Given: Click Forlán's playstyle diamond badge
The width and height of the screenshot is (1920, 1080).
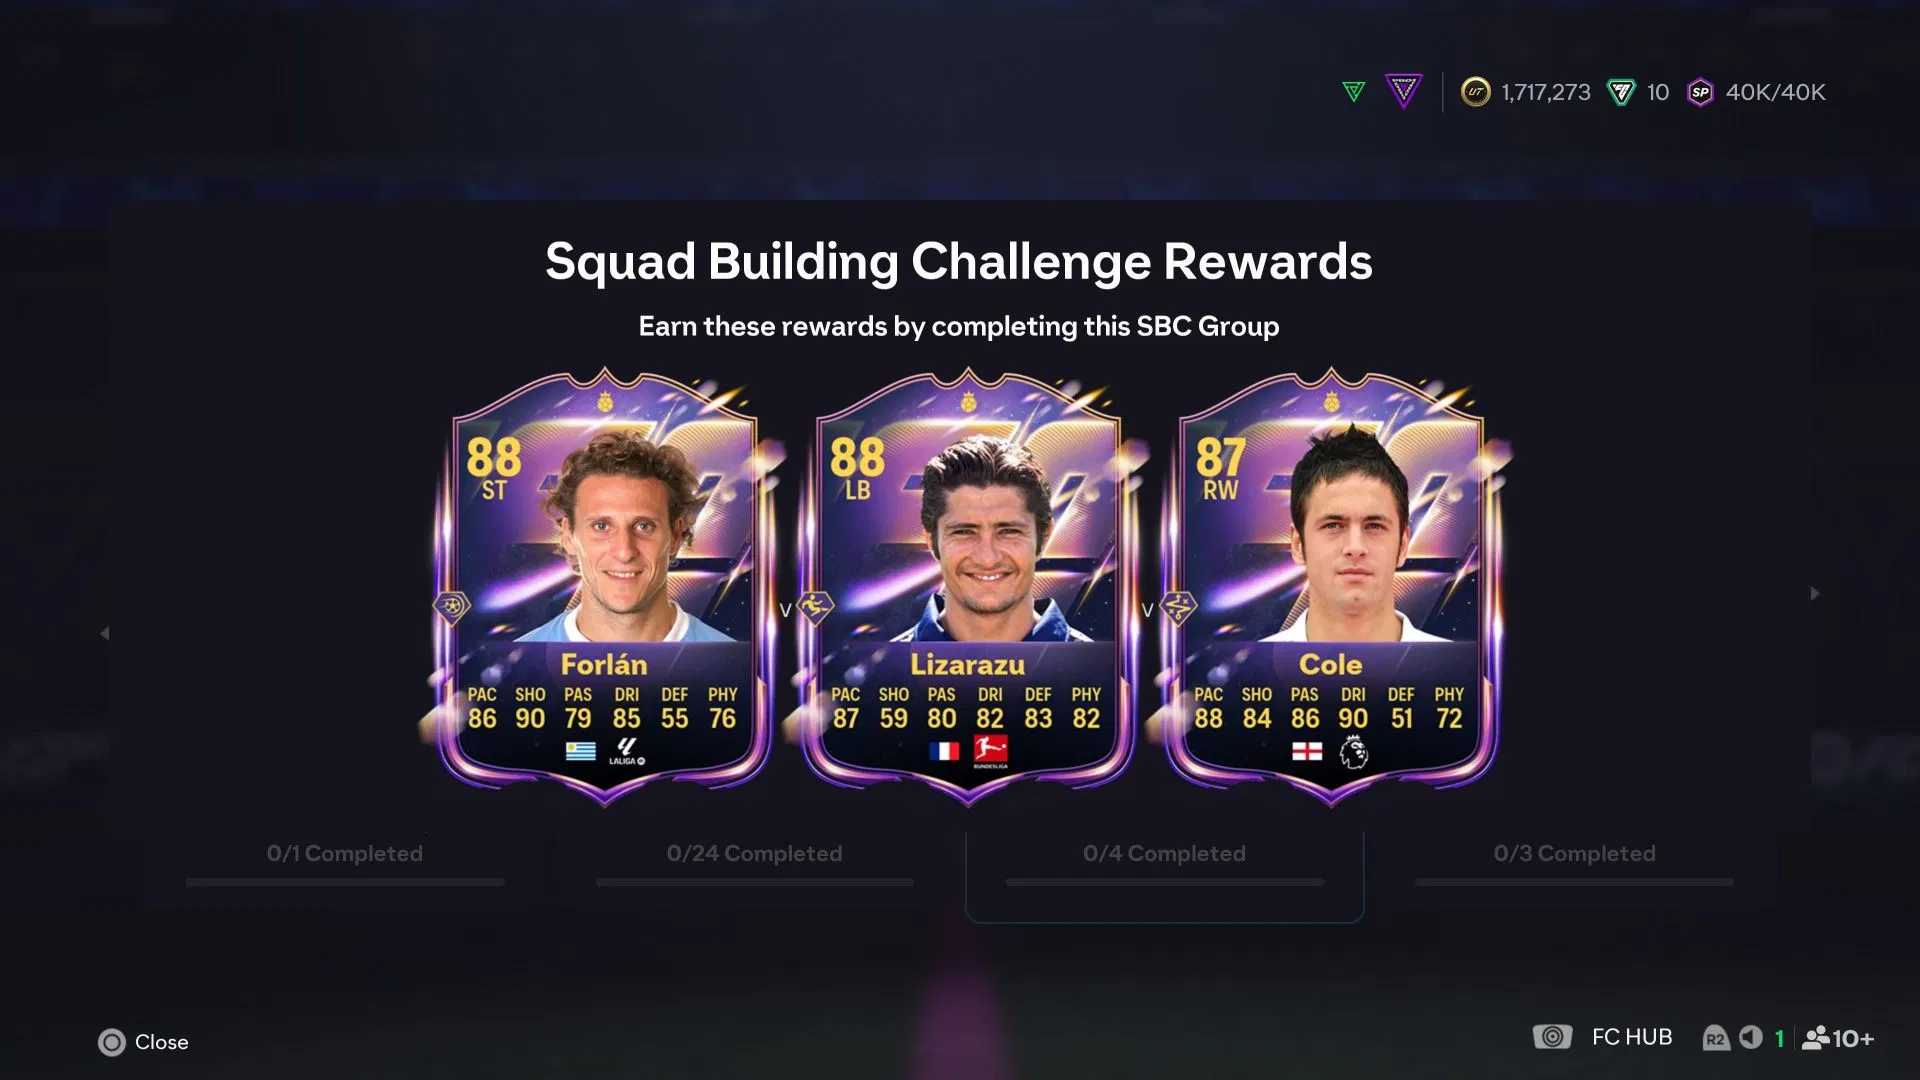Looking at the screenshot, I should (451, 606).
